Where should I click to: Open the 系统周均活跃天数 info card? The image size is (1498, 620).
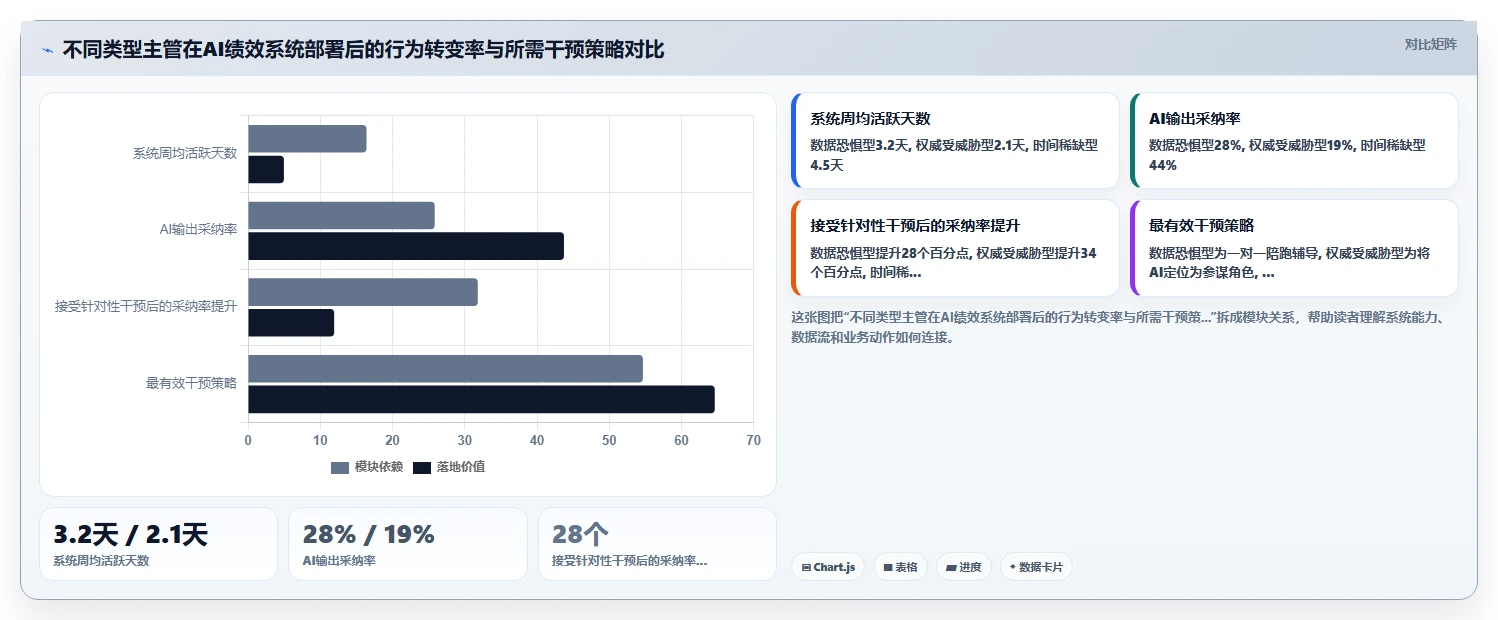pyautogui.click(x=955, y=141)
